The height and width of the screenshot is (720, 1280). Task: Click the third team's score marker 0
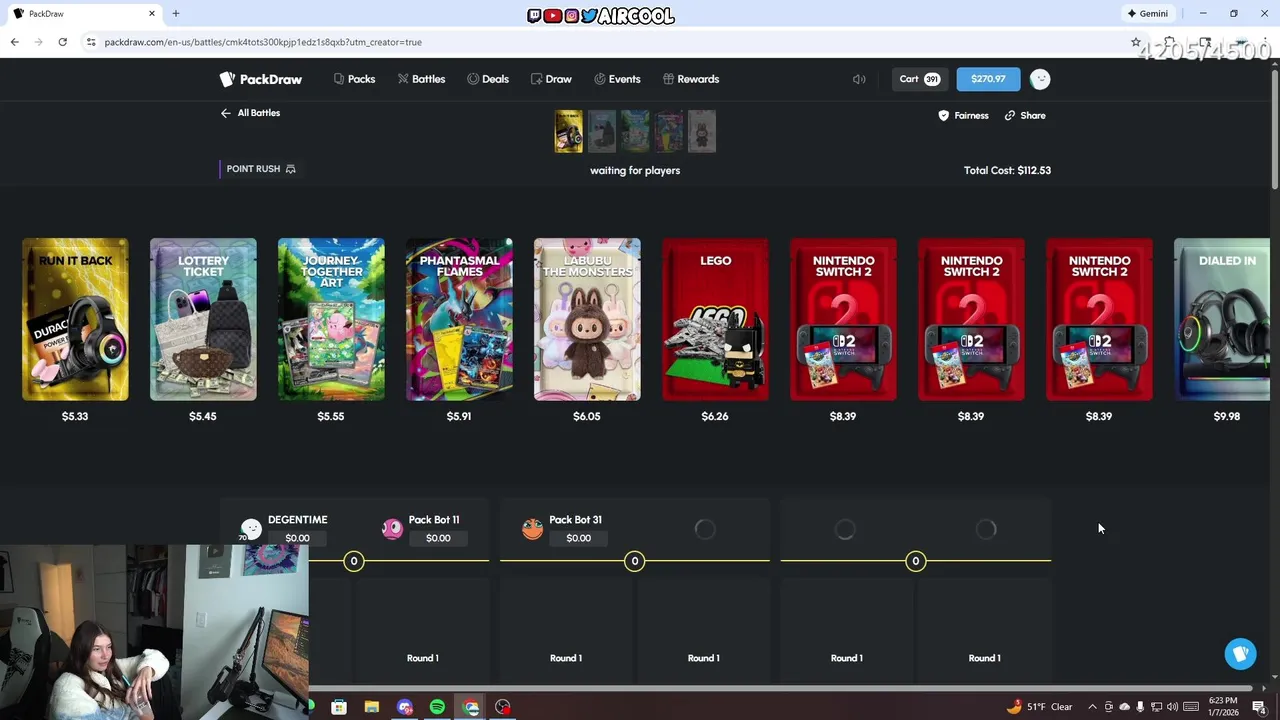pos(915,561)
